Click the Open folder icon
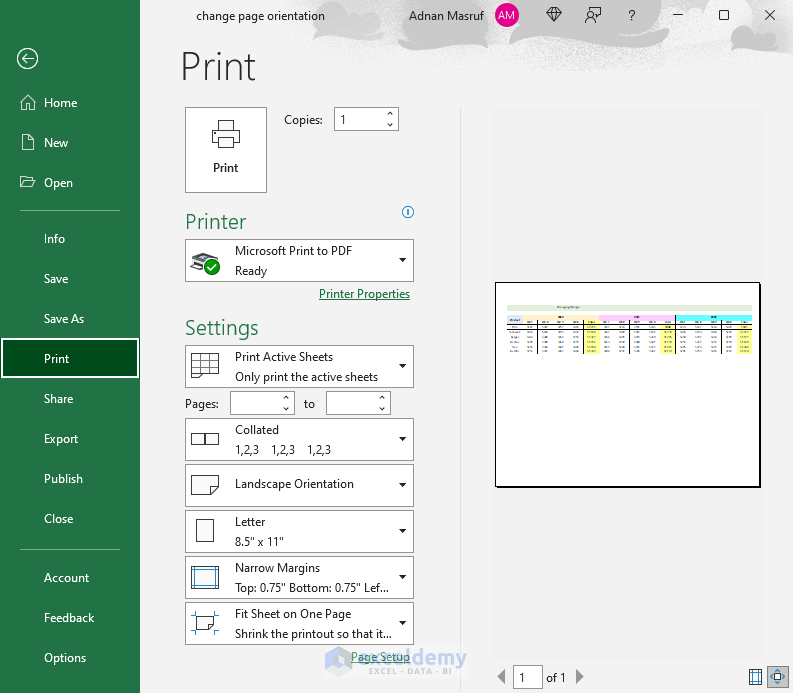 click(27, 182)
